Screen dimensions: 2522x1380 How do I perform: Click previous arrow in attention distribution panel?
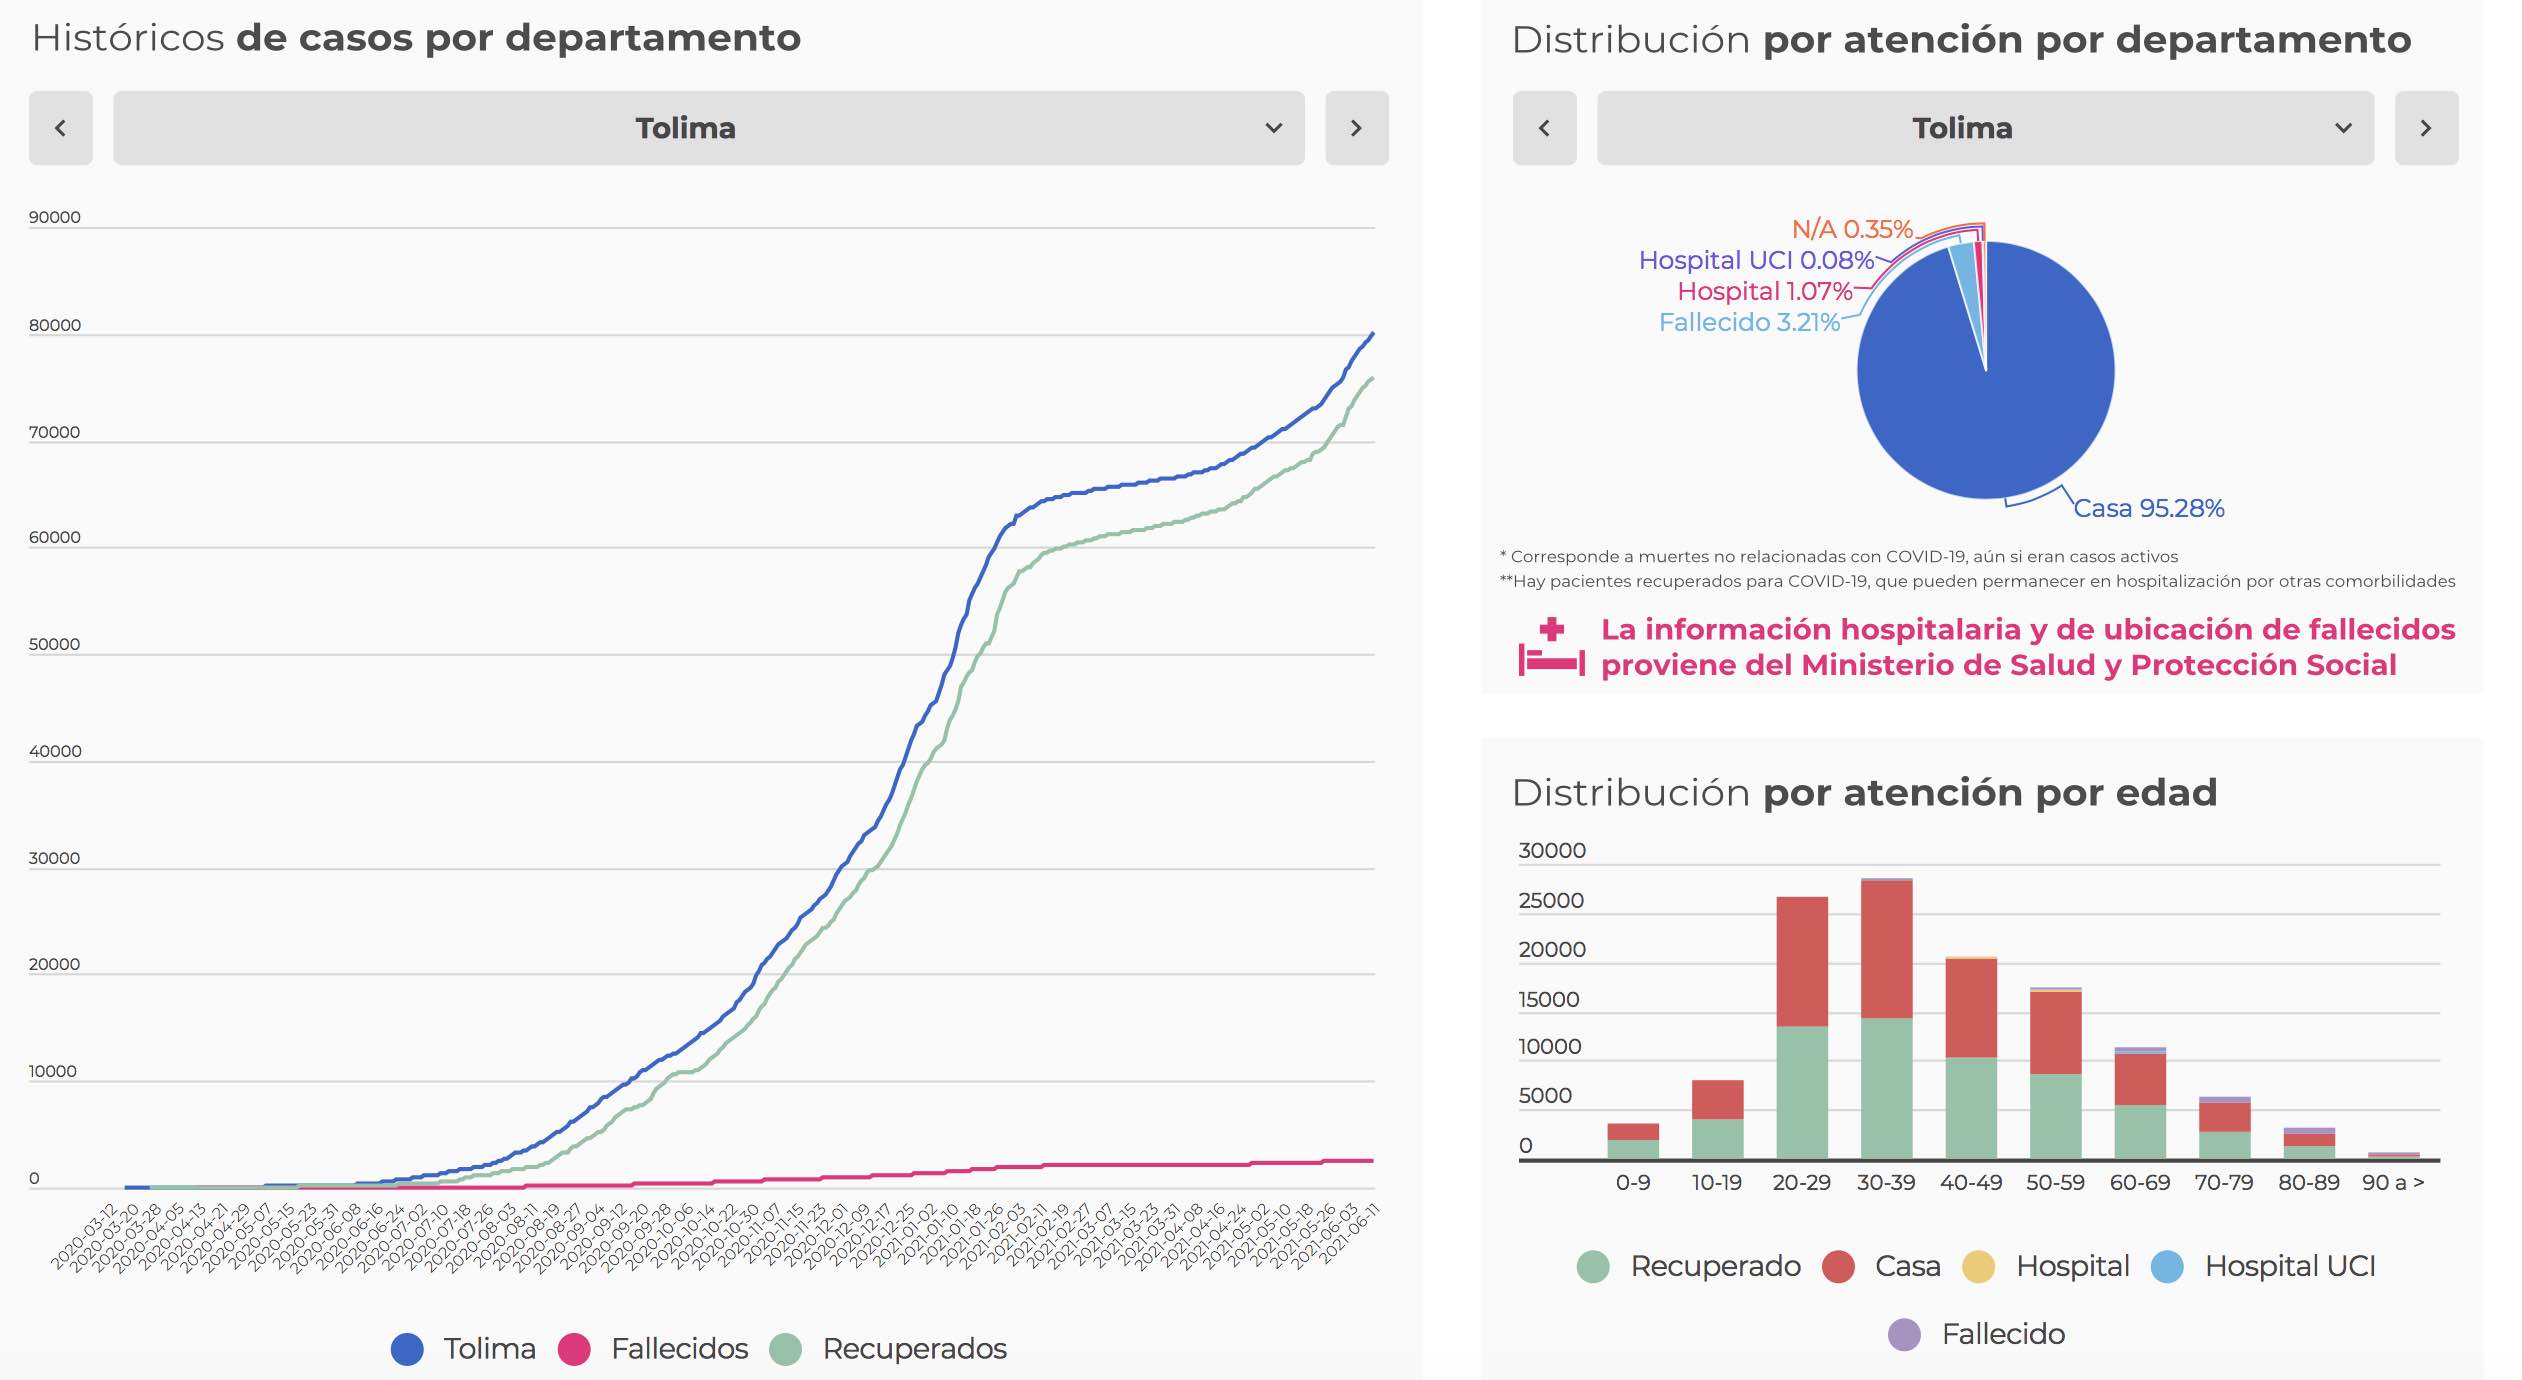1544,128
